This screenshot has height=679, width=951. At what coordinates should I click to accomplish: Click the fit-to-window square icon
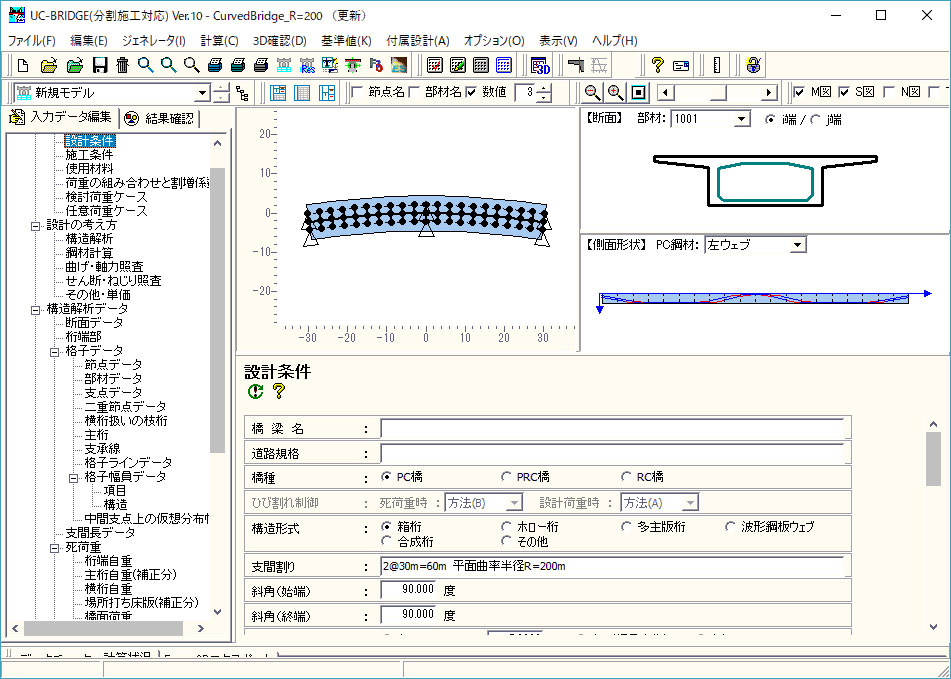[x=638, y=93]
